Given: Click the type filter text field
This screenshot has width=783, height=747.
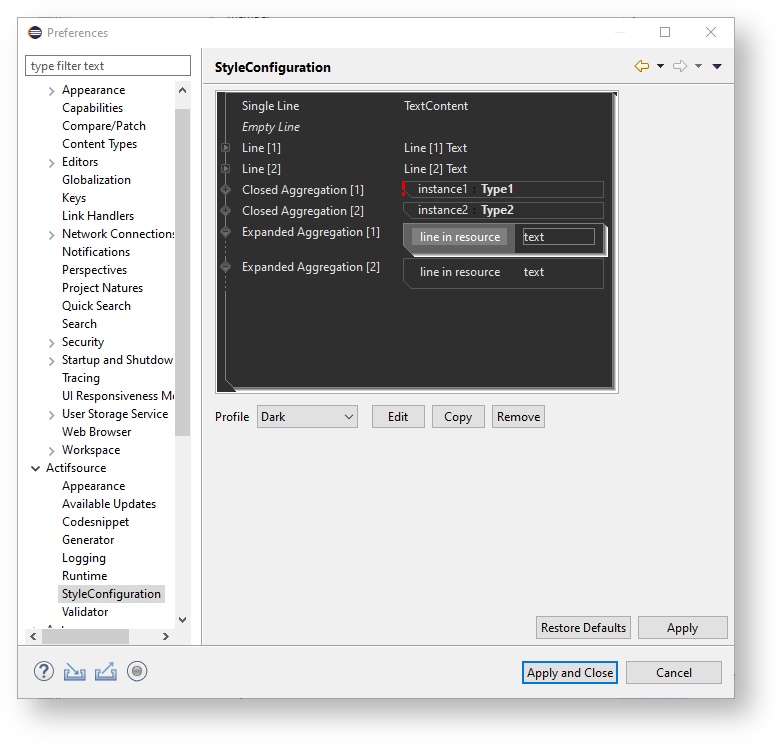Looking at the screenshot, I should pyautogui.click(x=108, y=66).
